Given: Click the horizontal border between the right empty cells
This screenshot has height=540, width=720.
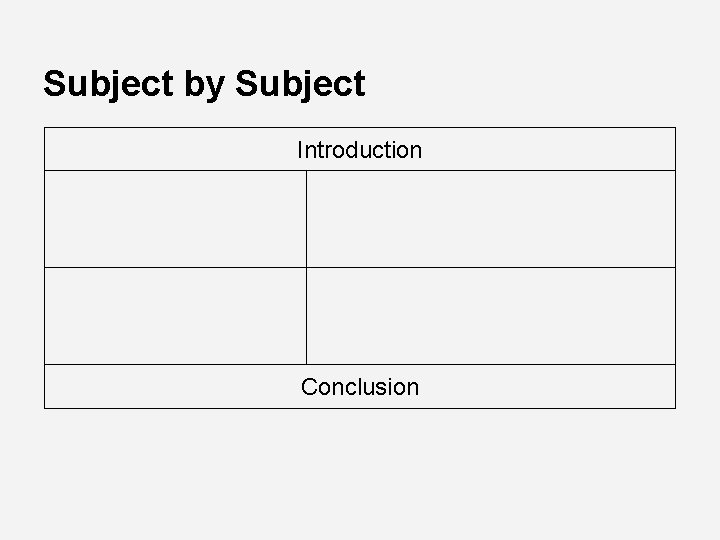Looking at the screenshot, I should point(490,267).
